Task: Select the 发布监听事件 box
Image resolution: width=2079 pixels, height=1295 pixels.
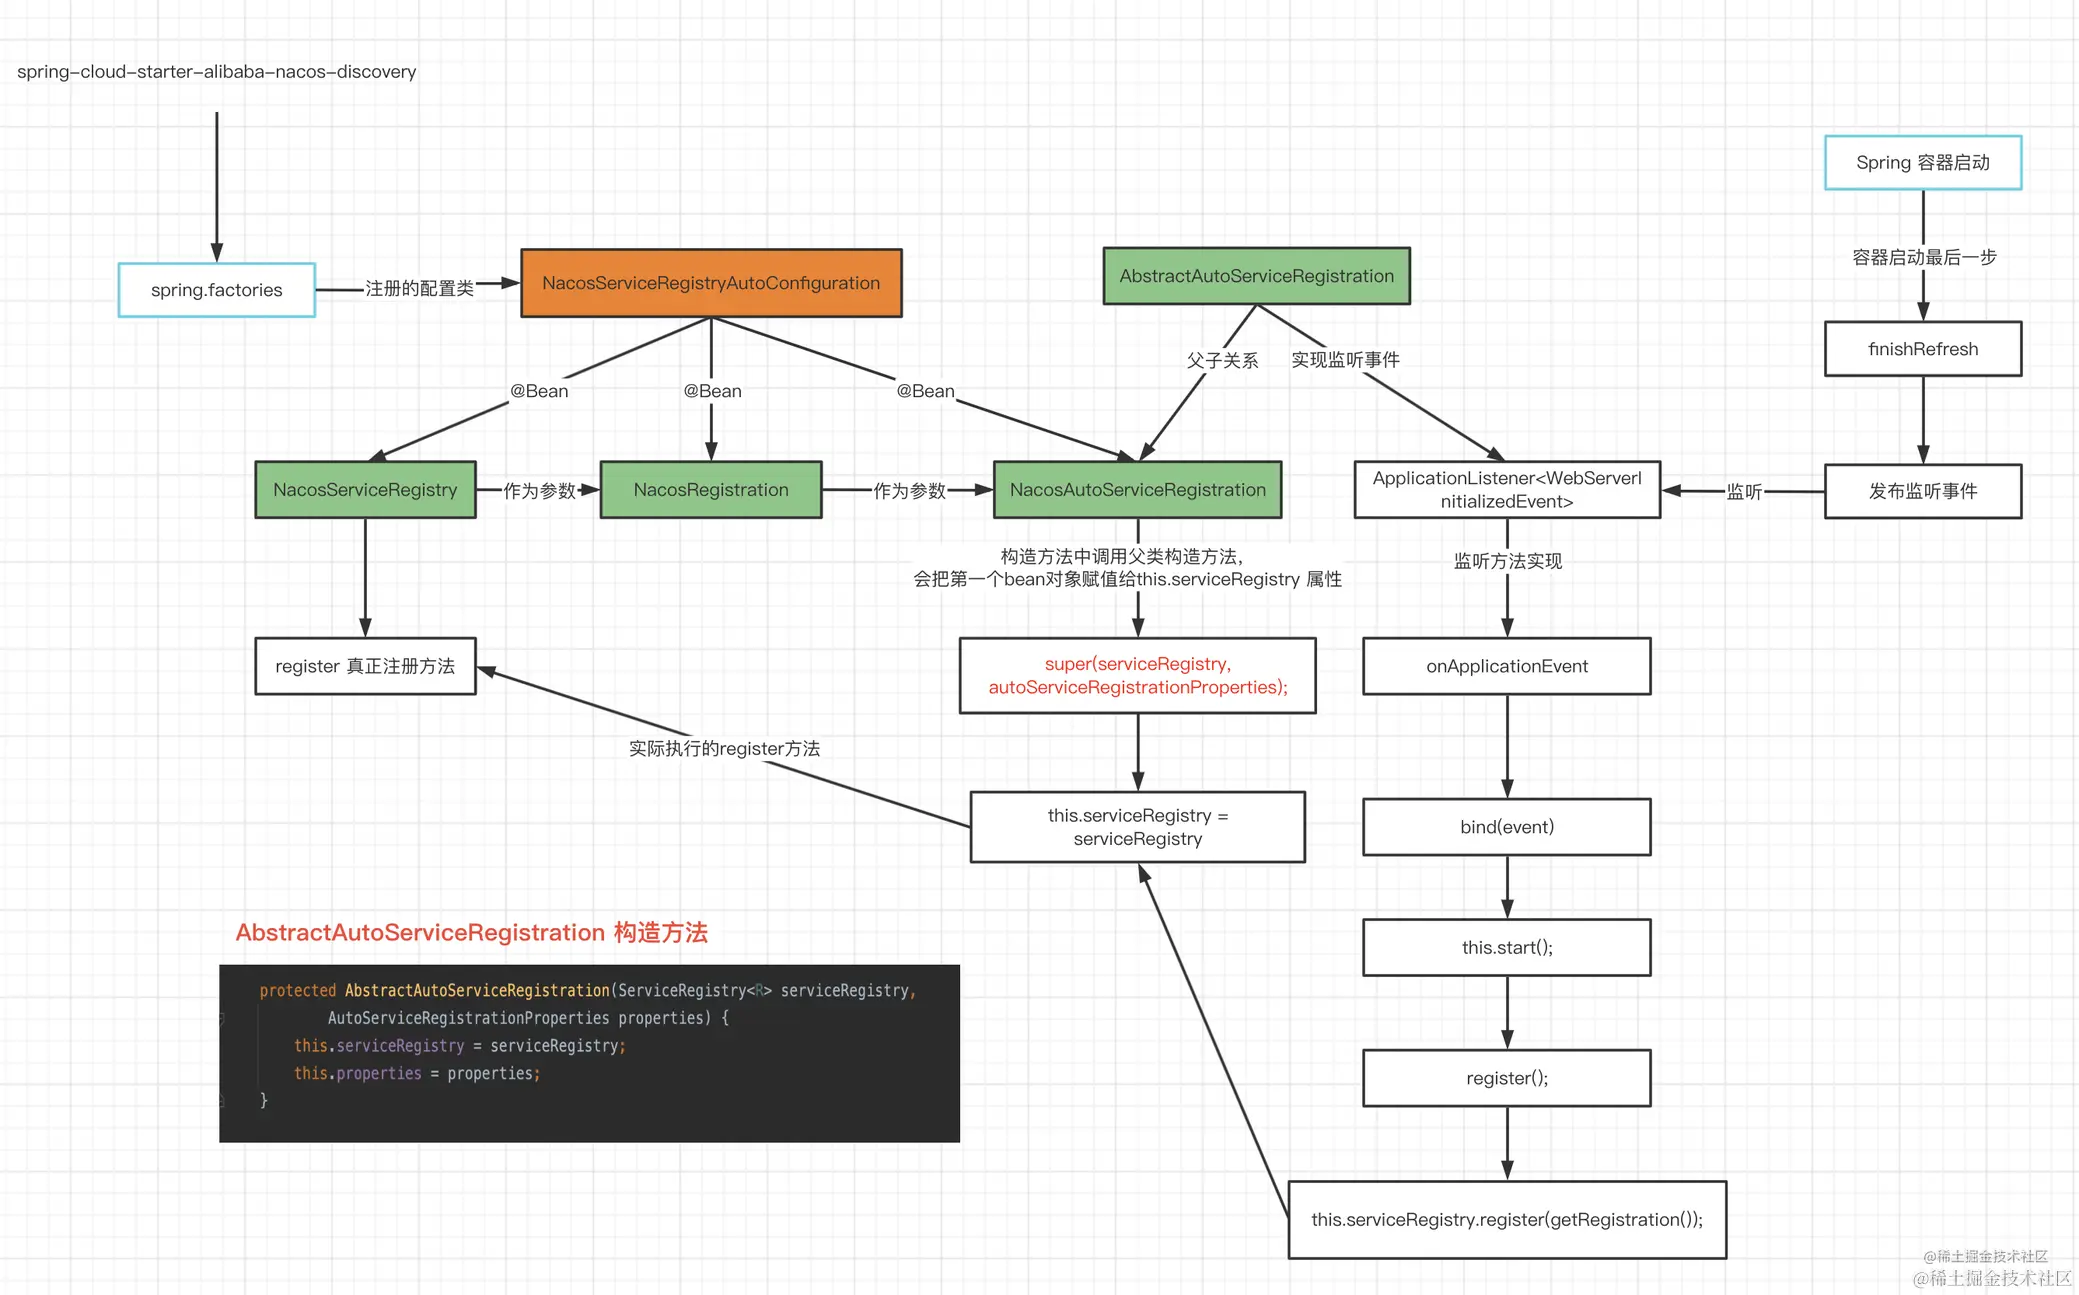Action: tap(1922, 491)
